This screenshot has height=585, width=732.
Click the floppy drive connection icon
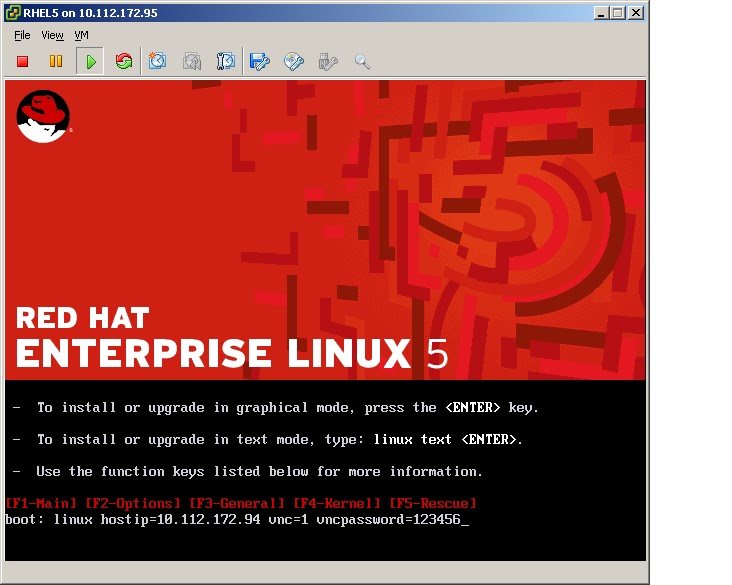(x=260, y=61)
